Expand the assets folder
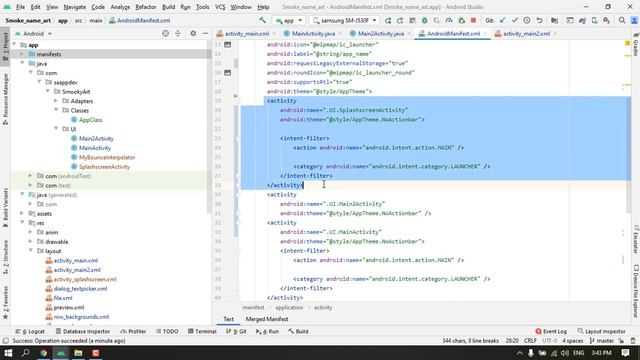 [x=22, y=213]
